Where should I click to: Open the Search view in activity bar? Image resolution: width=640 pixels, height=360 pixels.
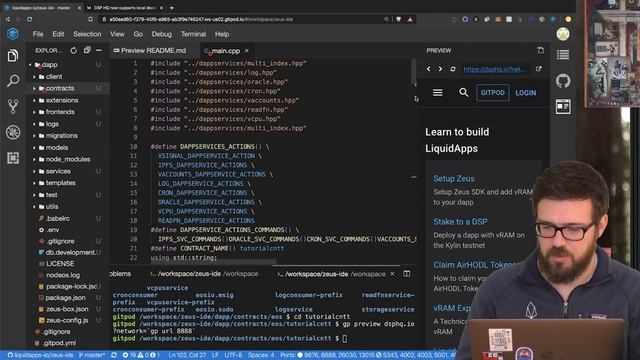click(13, 81)
